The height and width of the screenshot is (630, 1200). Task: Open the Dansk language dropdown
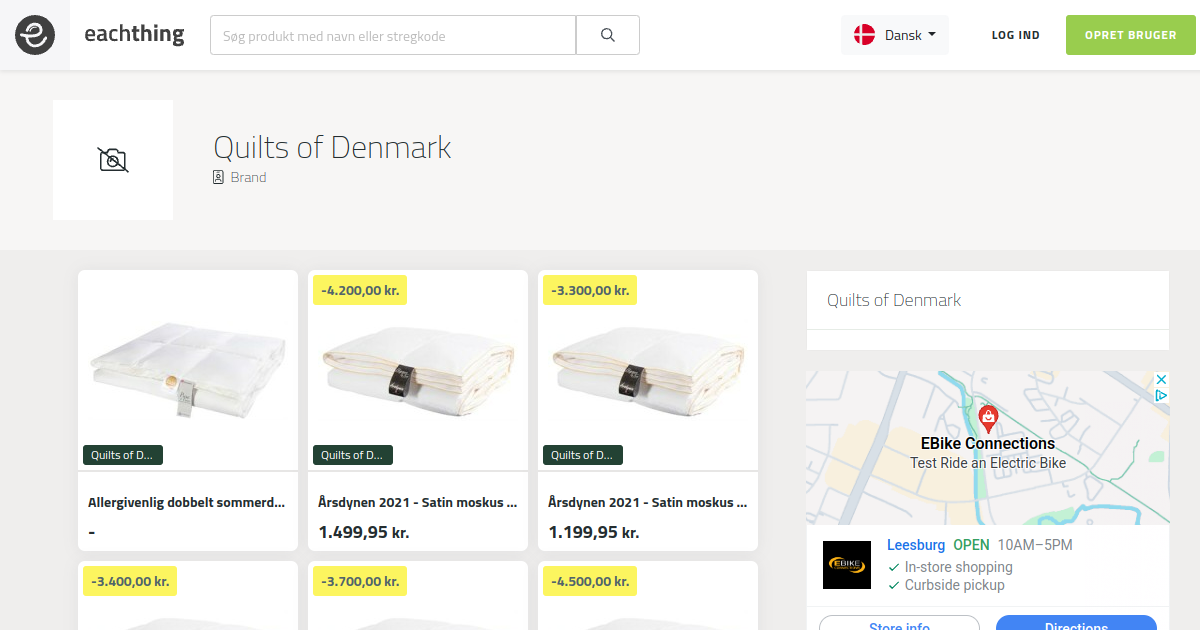(895, 35)
